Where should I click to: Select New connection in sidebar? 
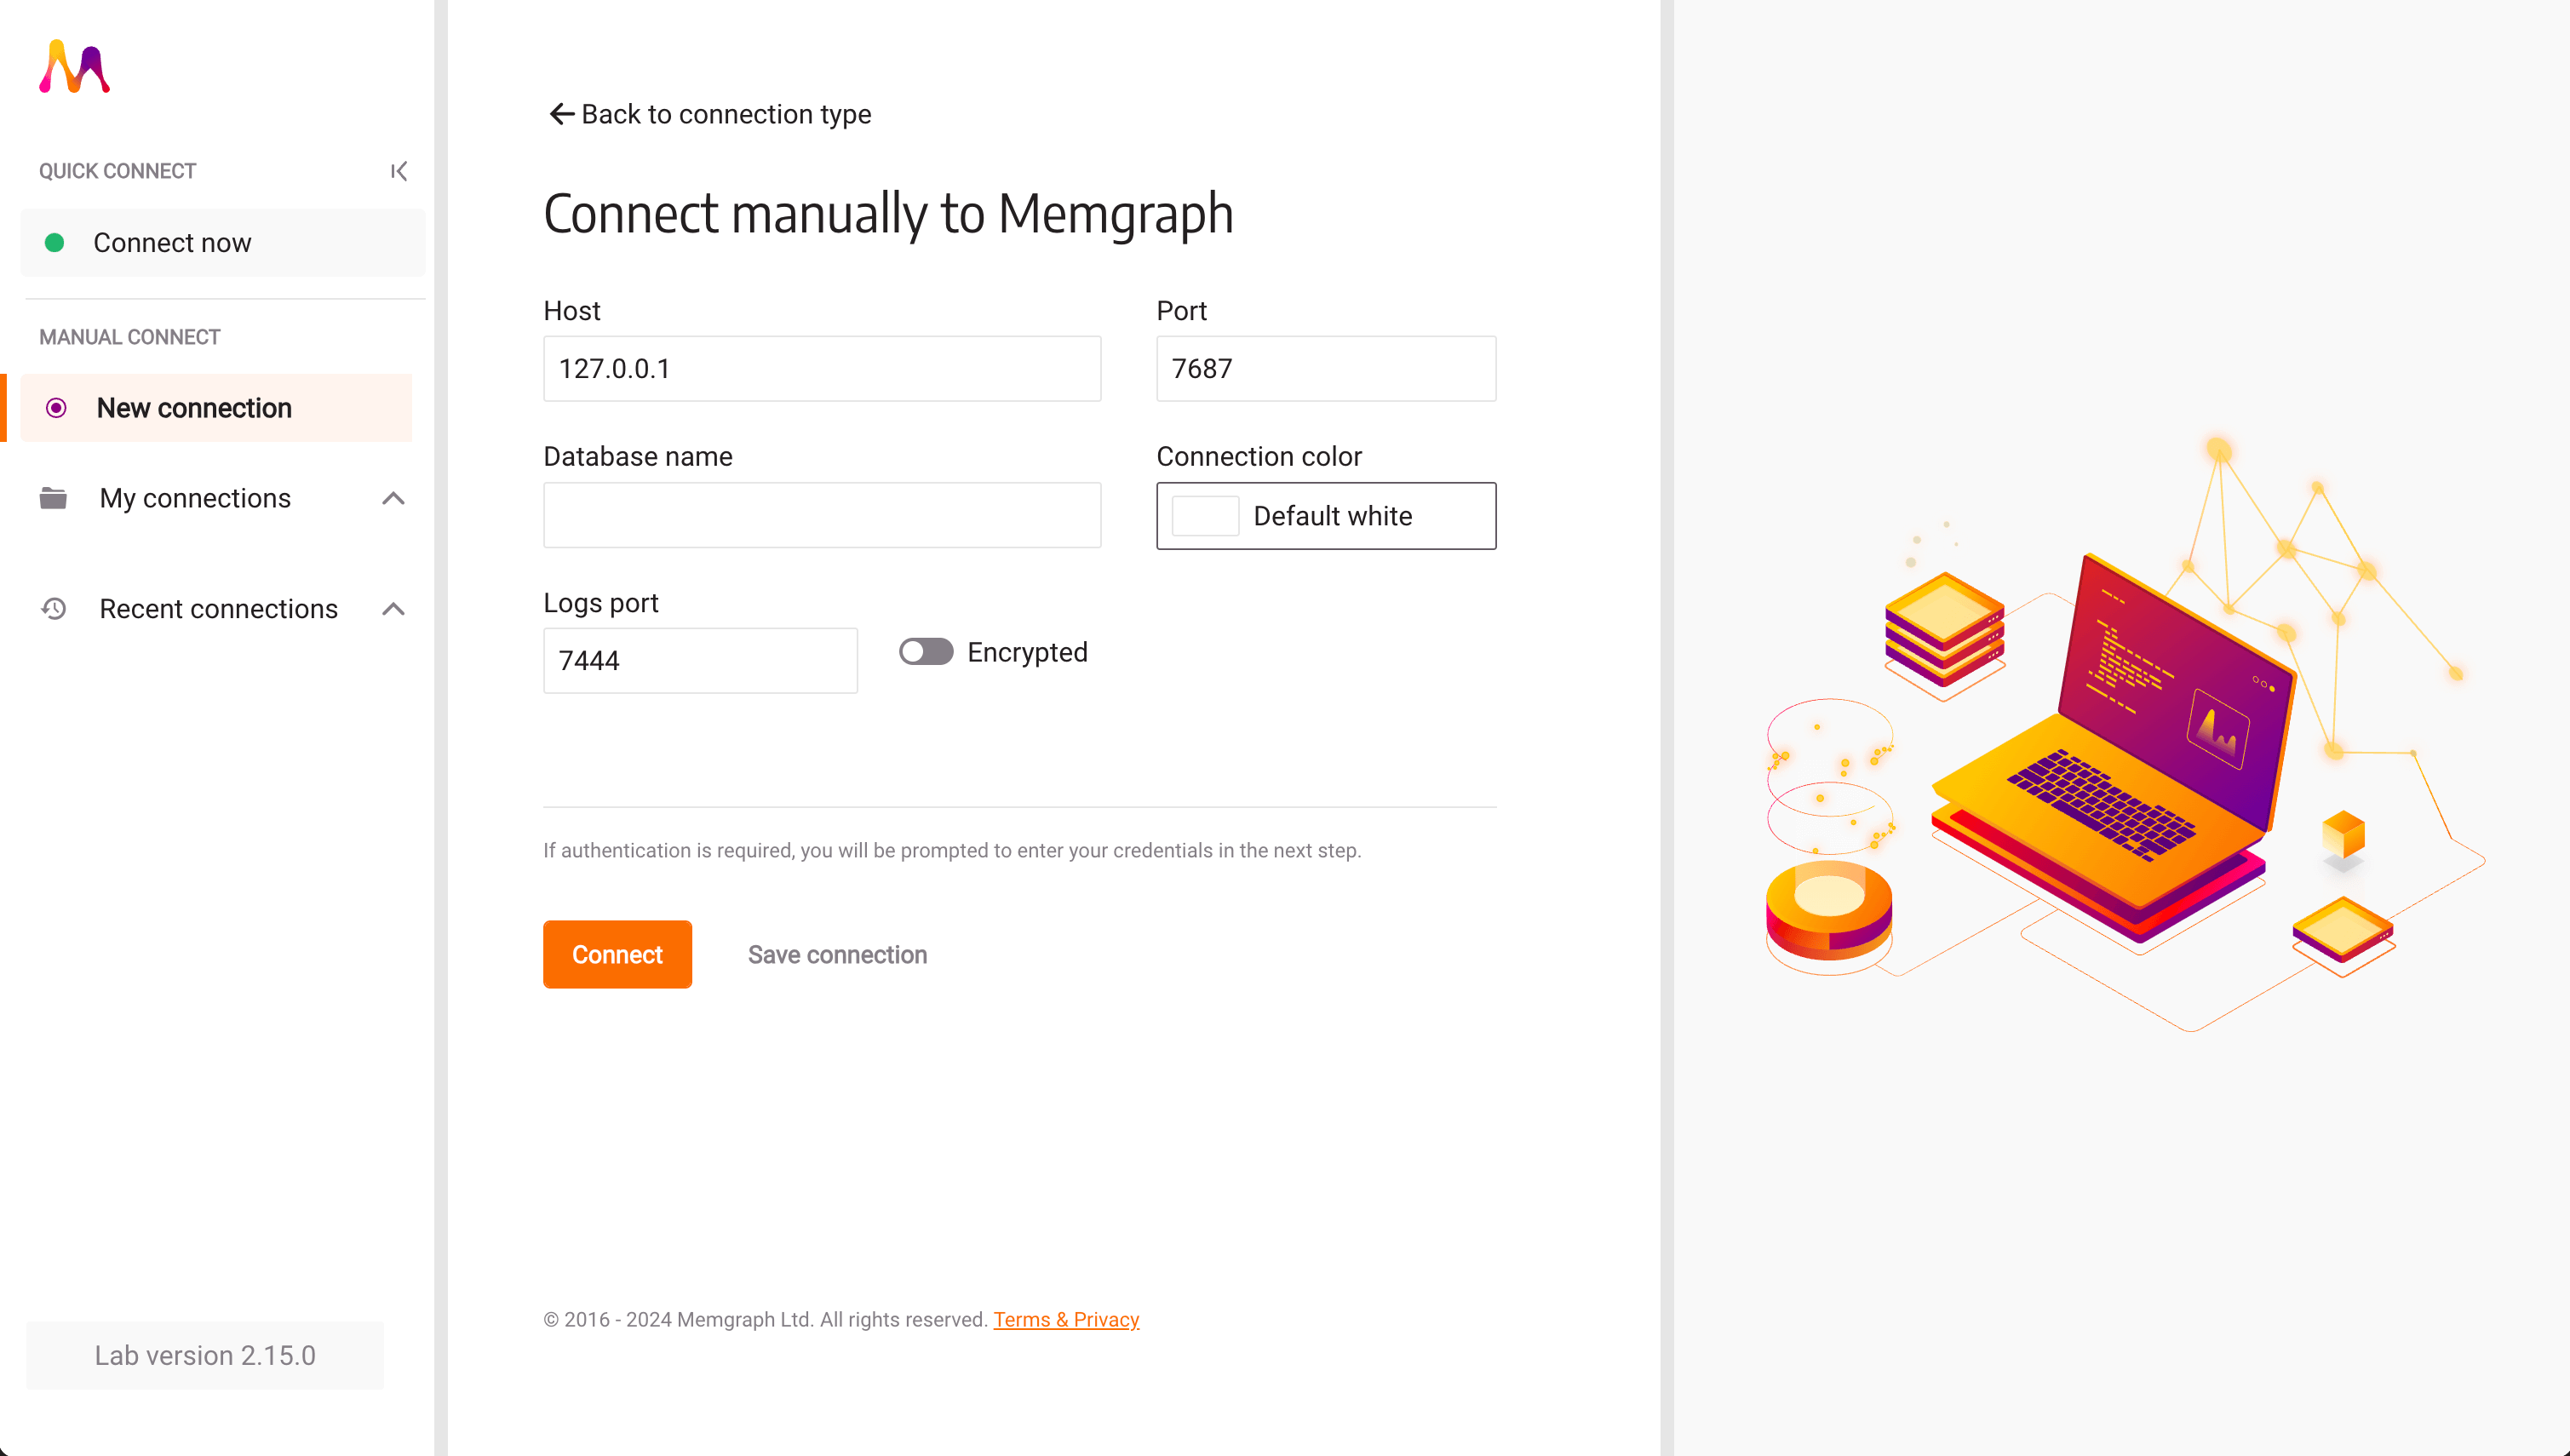click(x=216, y=408)
